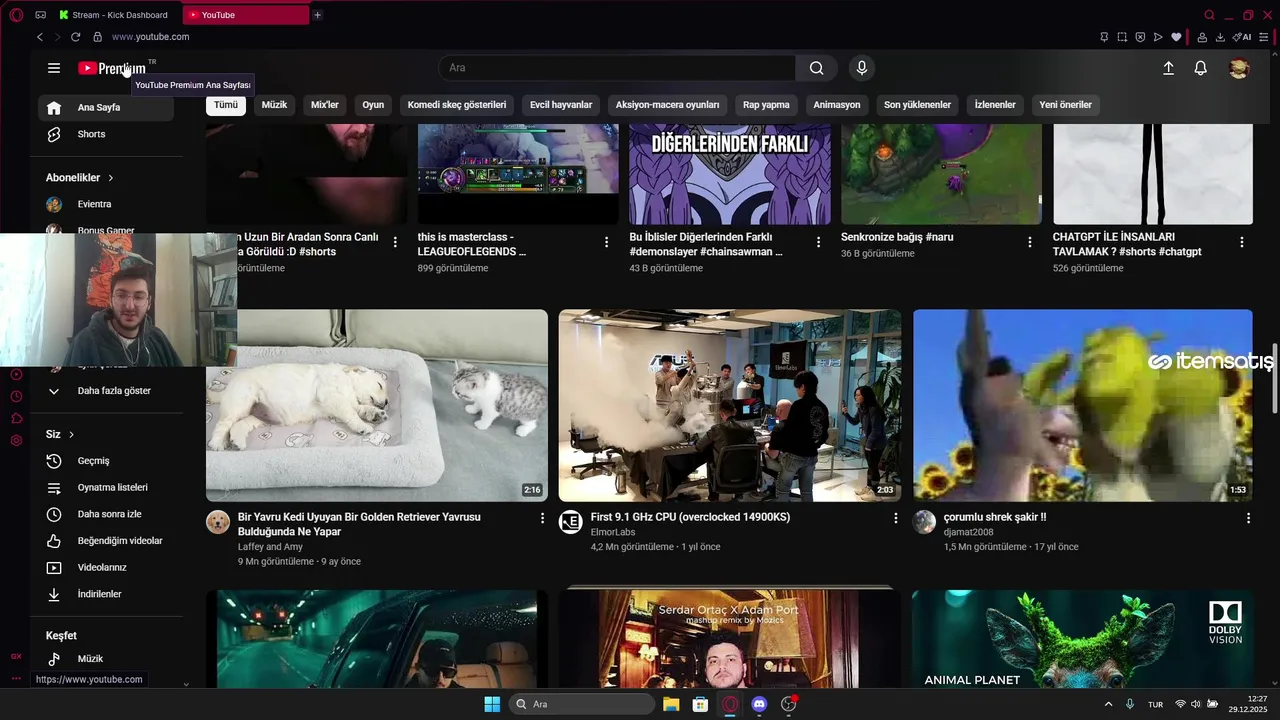Open a new browser tab
This screenshot has width=1280, height=720.
(318, 15)
